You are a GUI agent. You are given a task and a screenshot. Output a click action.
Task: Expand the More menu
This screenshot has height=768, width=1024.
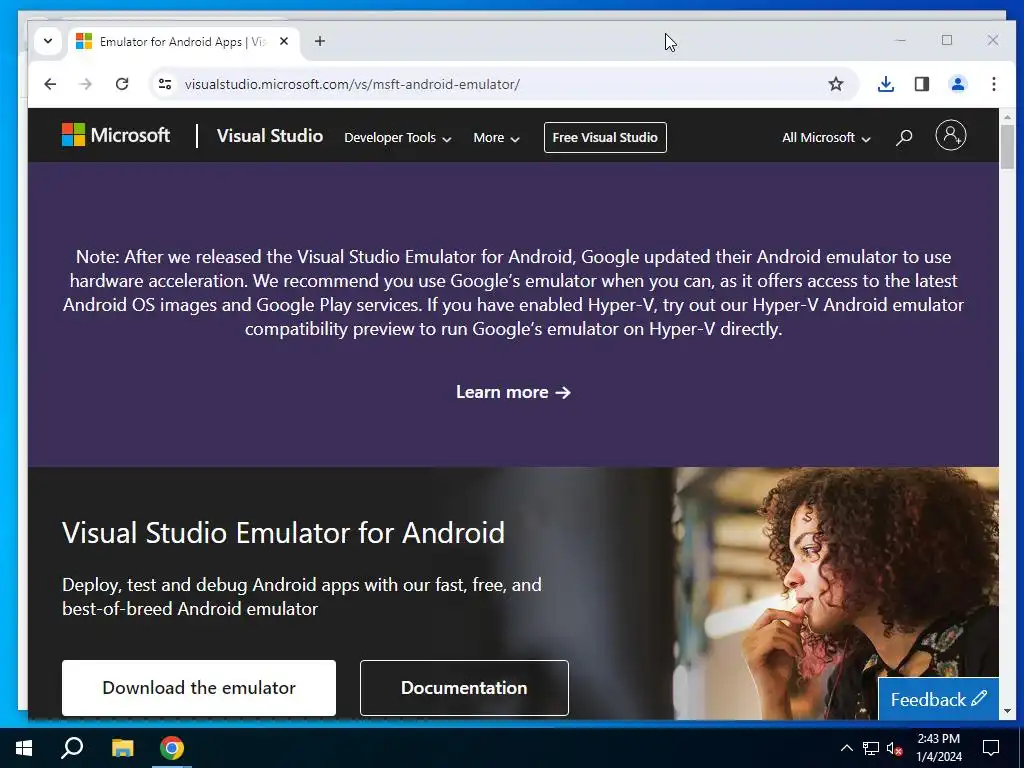[x=496, y=138]
